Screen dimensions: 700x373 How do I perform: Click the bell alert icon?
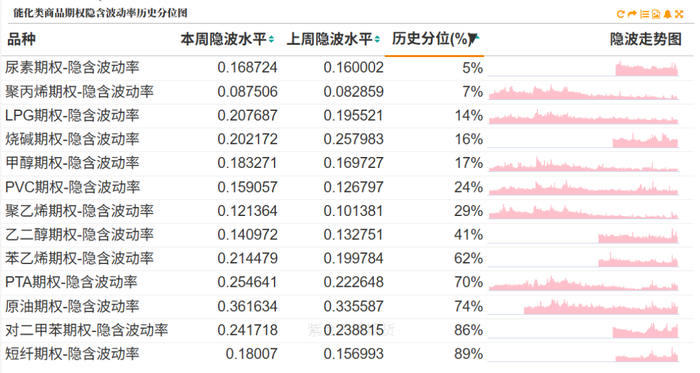[667, 14]
